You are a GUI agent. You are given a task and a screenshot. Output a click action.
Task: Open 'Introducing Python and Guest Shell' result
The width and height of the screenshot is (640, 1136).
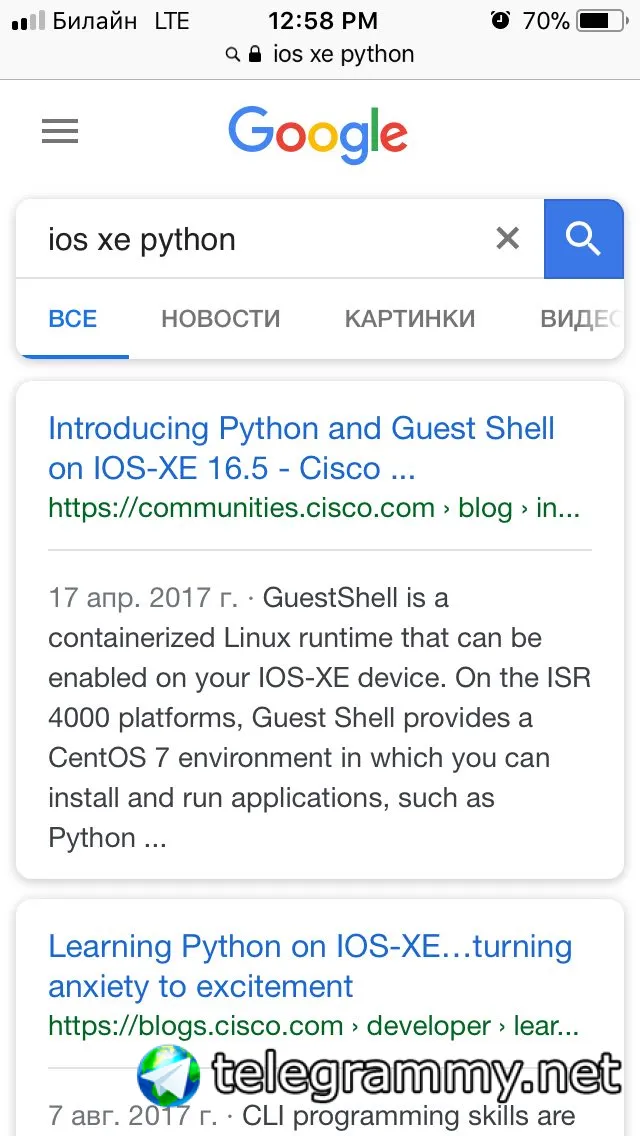point(302,448)
